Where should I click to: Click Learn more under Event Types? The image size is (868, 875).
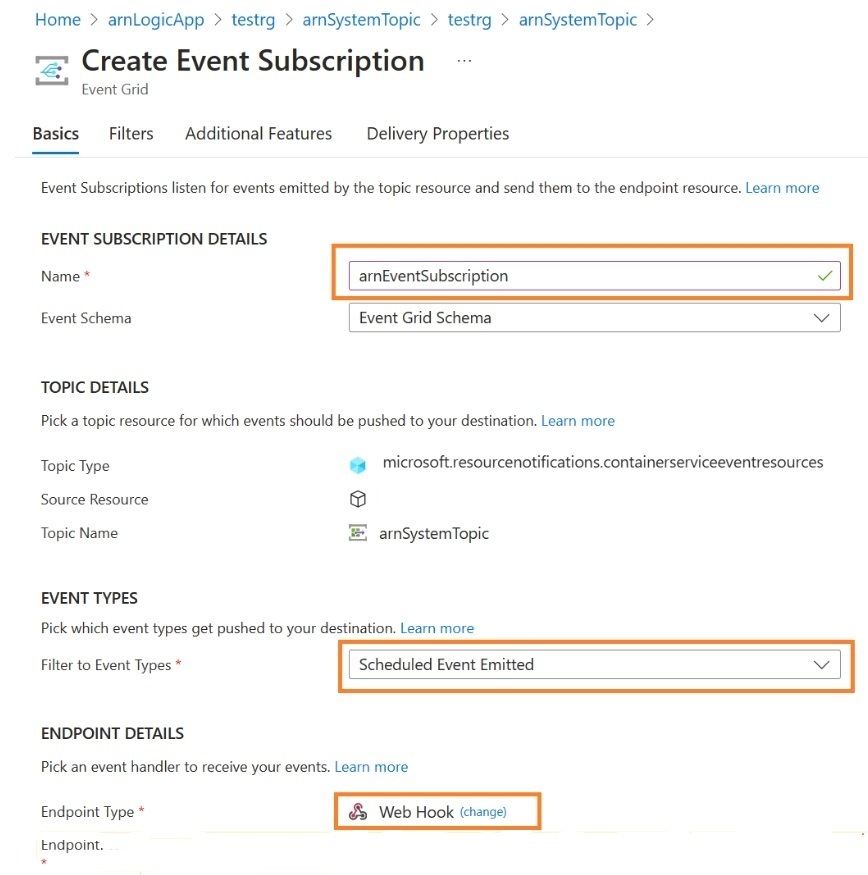pyautogui.click(x=437, y=628)
